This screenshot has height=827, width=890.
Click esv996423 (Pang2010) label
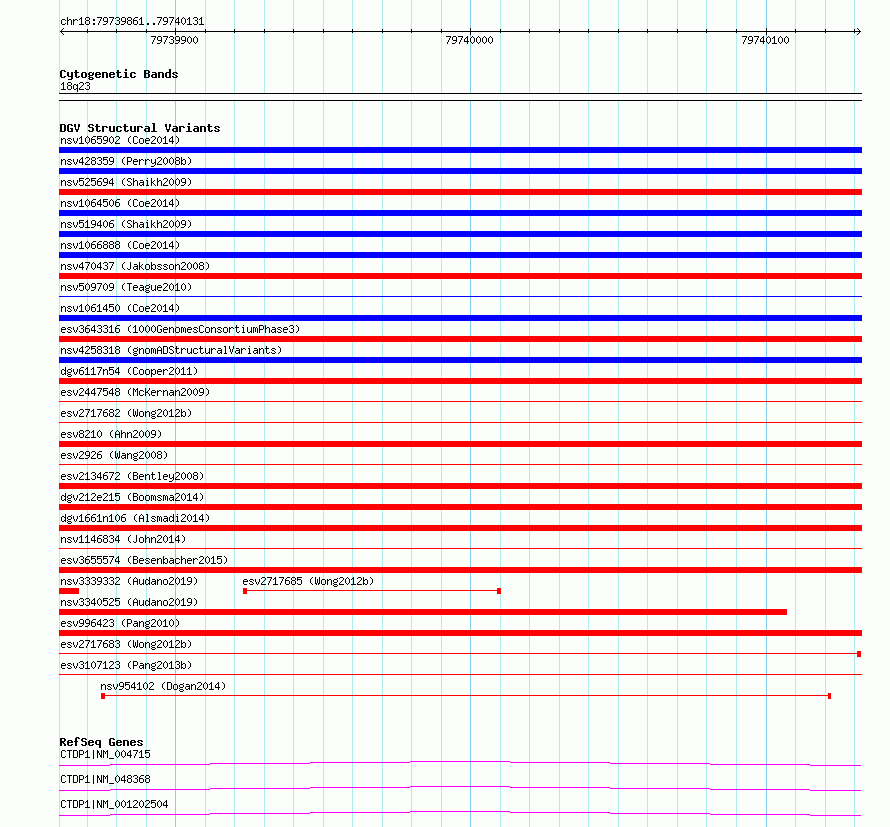pyautogui.click(x=120, y=623)
